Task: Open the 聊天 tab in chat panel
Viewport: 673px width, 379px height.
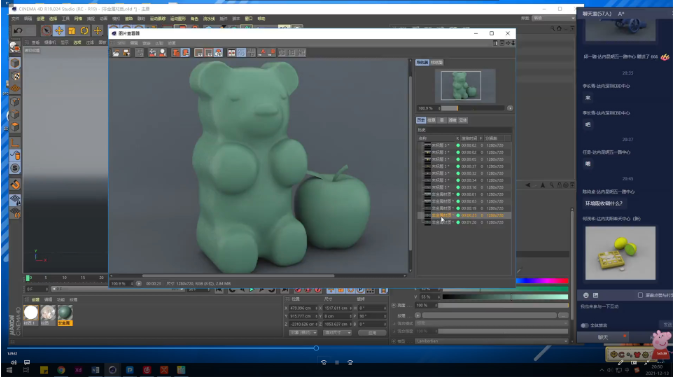Action: pos(603,337)
